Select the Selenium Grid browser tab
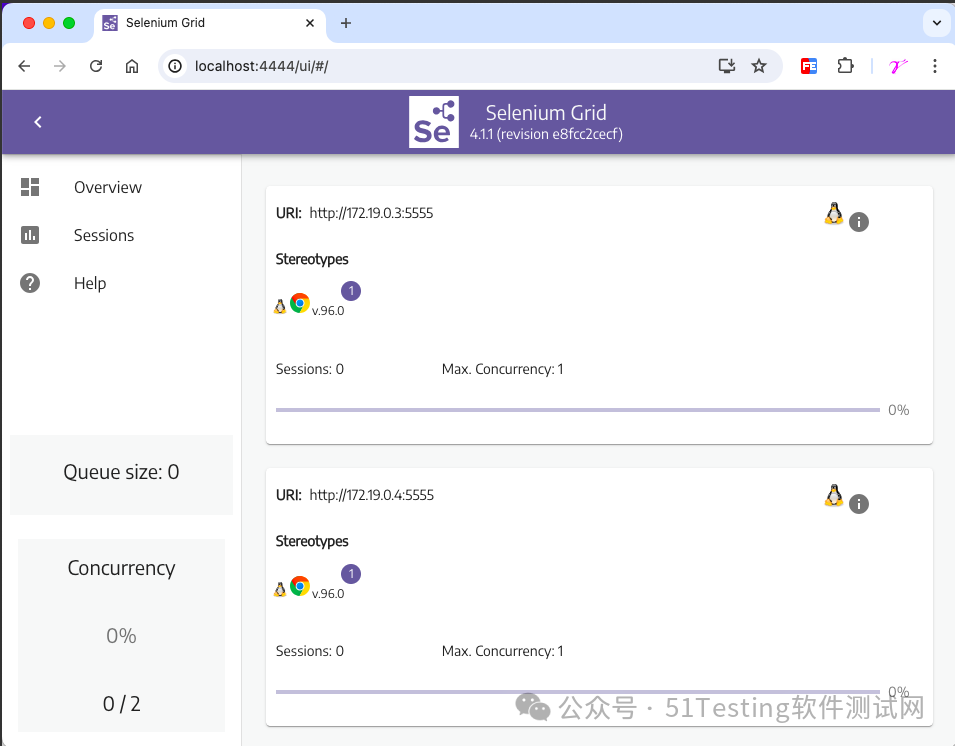 [x=210, y=23]
